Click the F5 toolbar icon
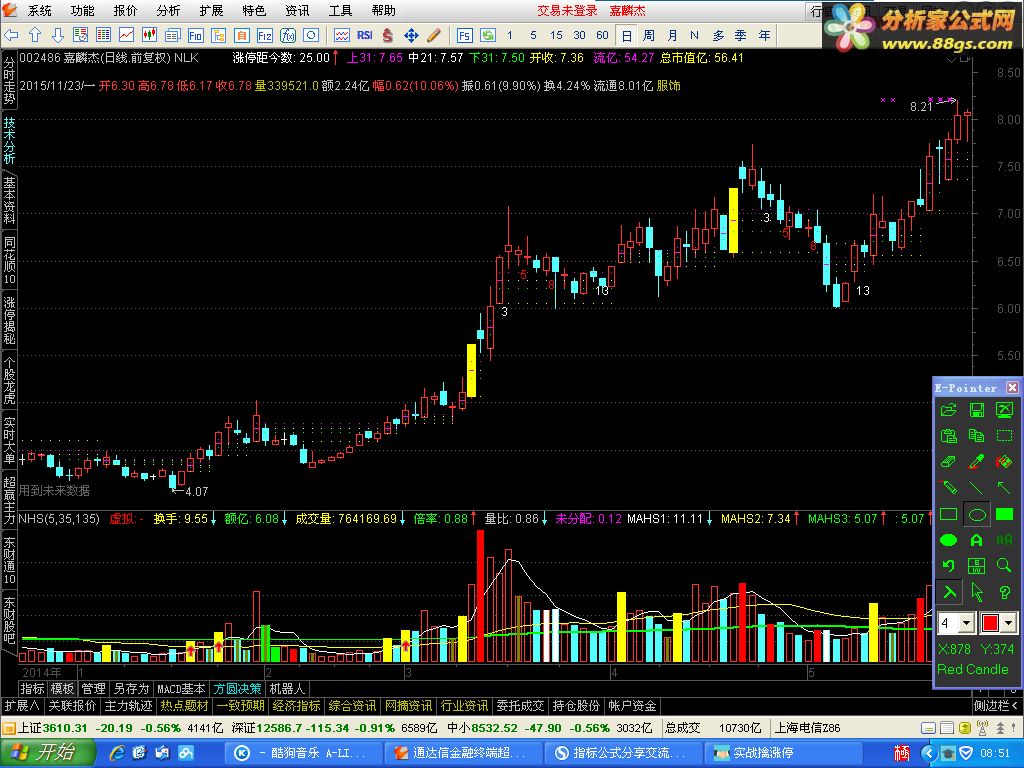 (x=464, y=35)
